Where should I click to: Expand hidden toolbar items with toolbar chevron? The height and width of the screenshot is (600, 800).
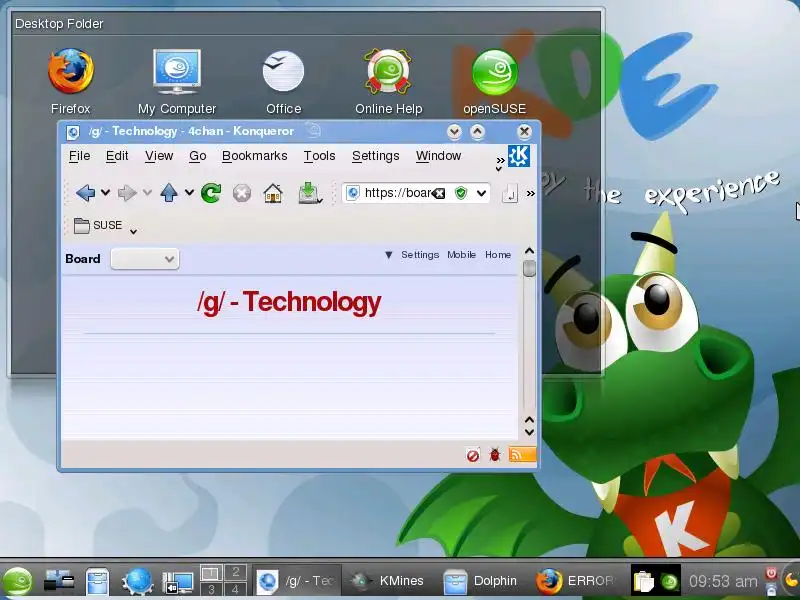click(531, 193)
